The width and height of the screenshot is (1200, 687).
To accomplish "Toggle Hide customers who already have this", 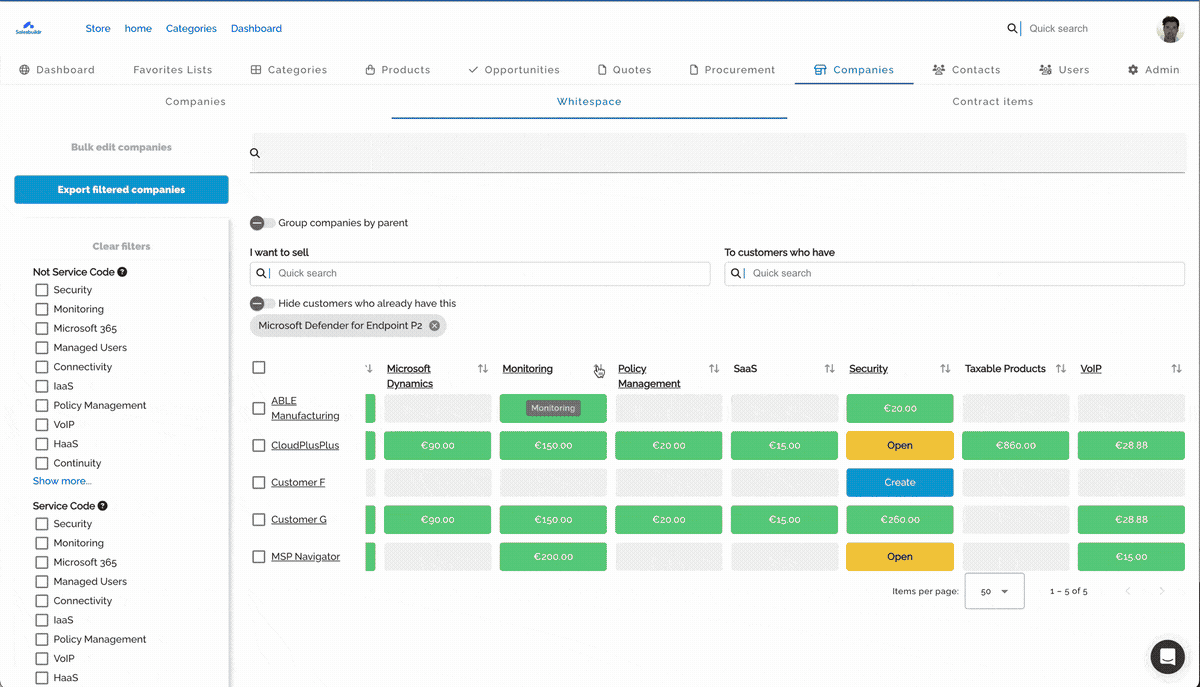I will pyautogui.click(x=262, y=303).
